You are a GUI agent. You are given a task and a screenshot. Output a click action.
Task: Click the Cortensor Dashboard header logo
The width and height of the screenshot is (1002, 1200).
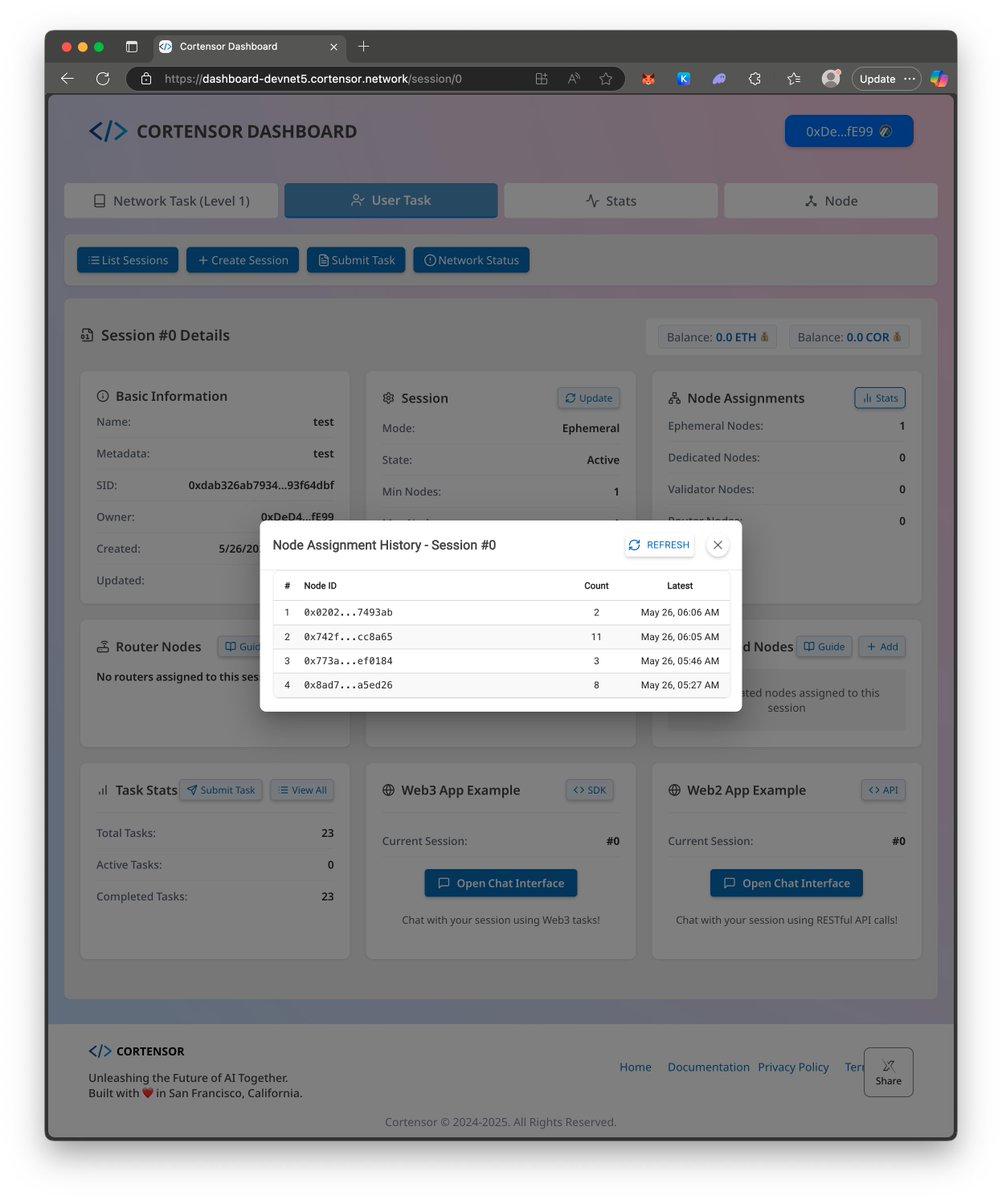coord(222,131)
